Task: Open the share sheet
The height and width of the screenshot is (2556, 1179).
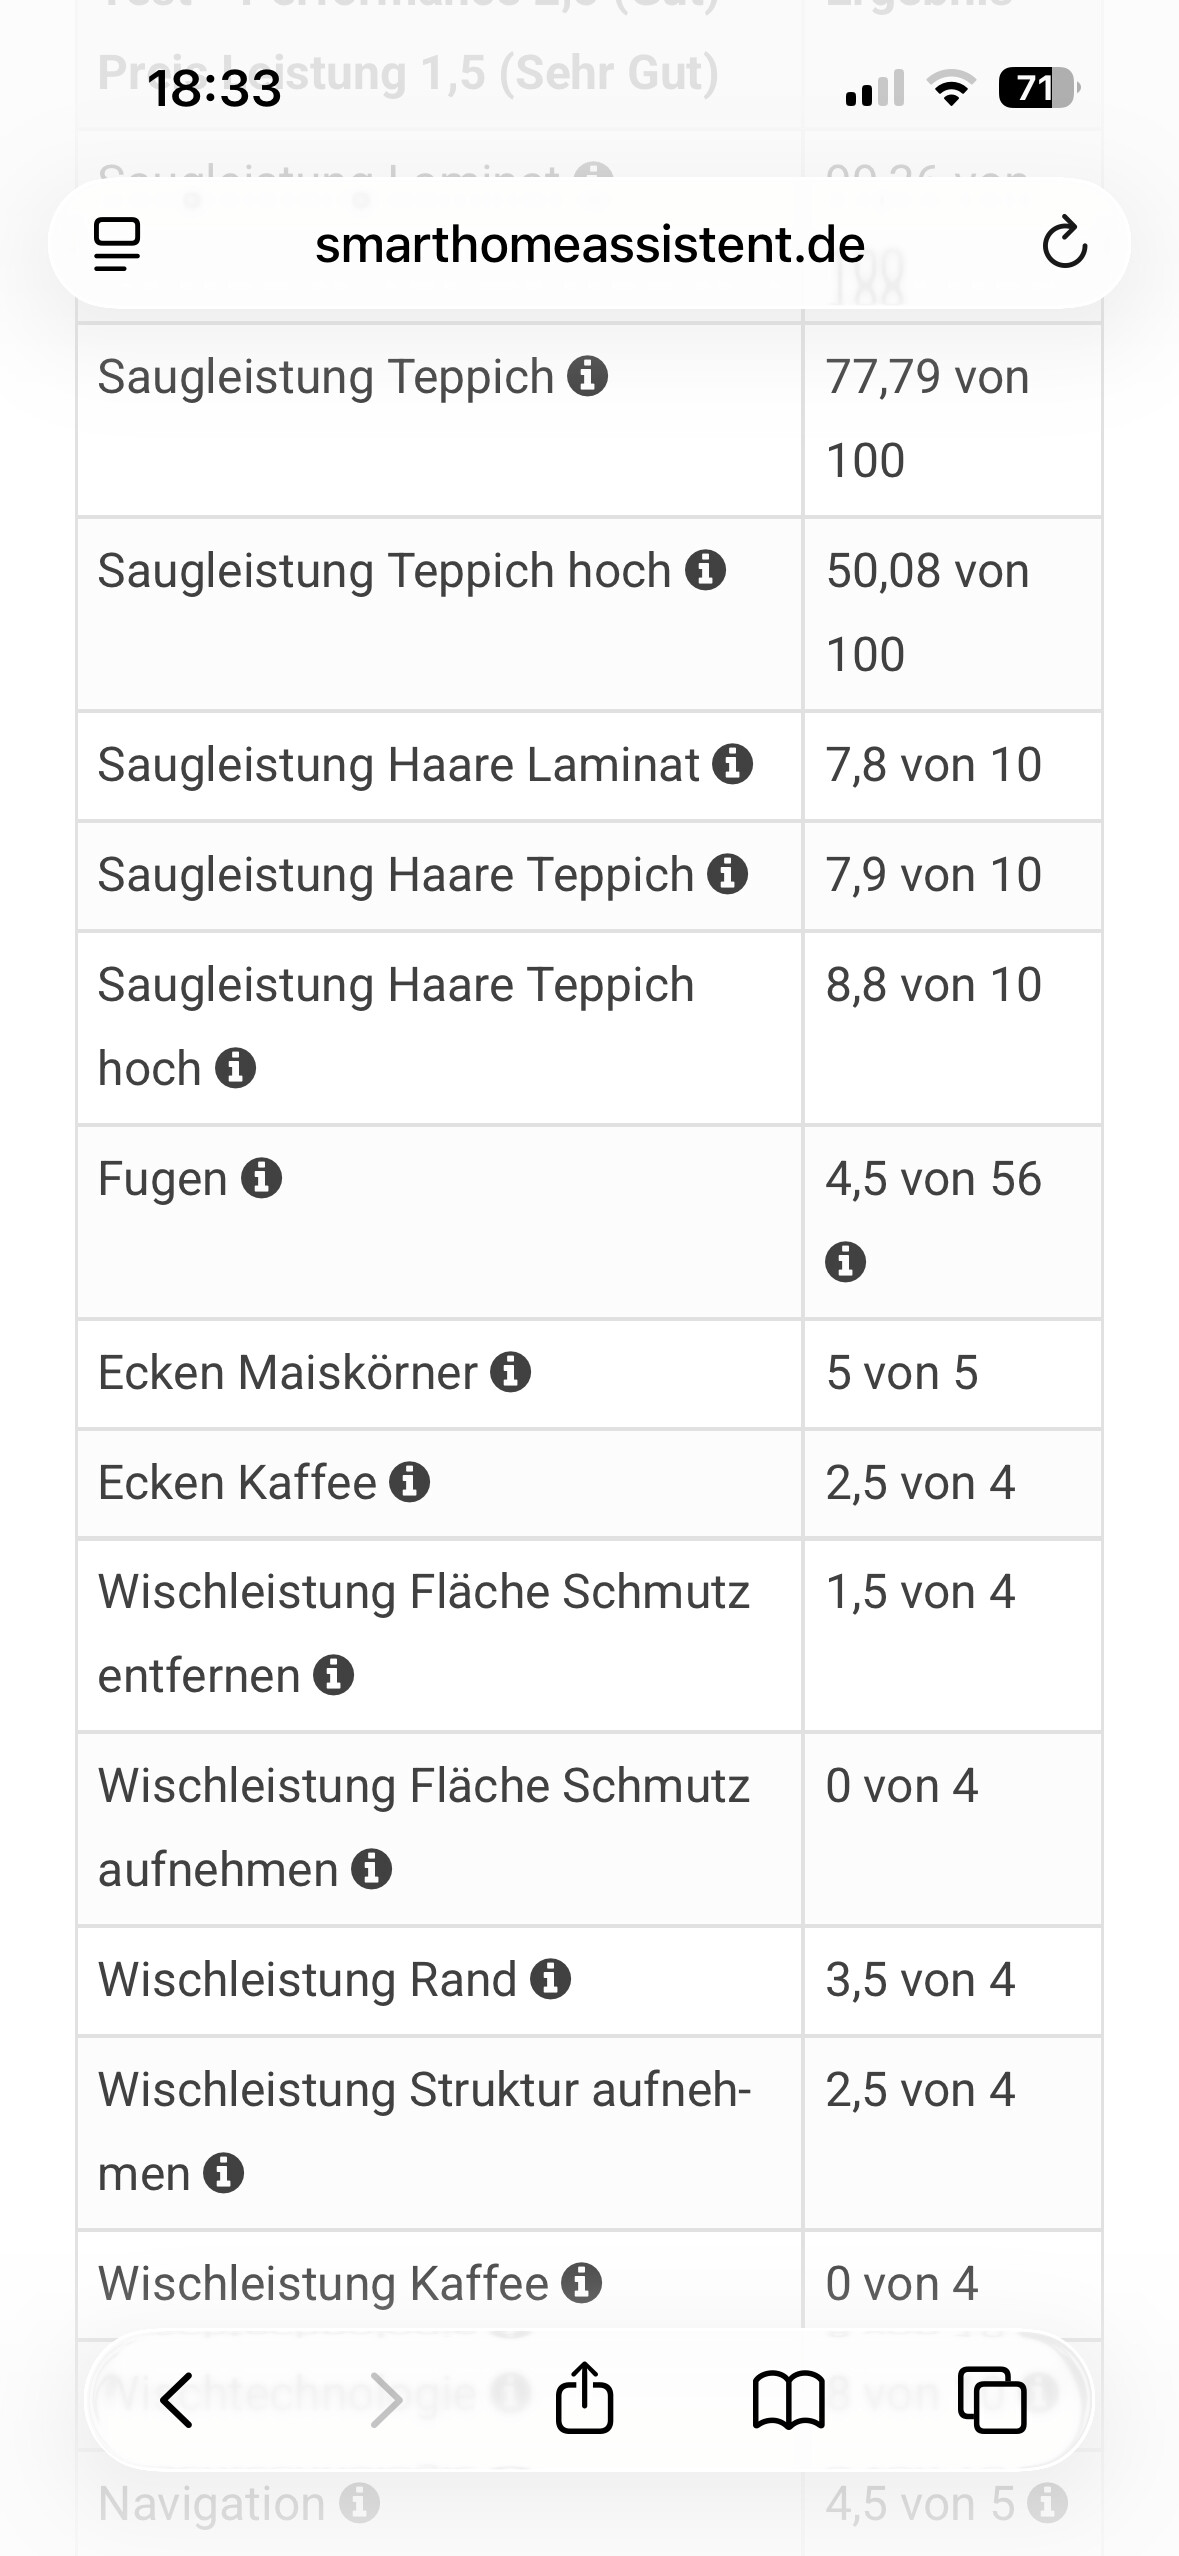Action: pos(584,2398)
